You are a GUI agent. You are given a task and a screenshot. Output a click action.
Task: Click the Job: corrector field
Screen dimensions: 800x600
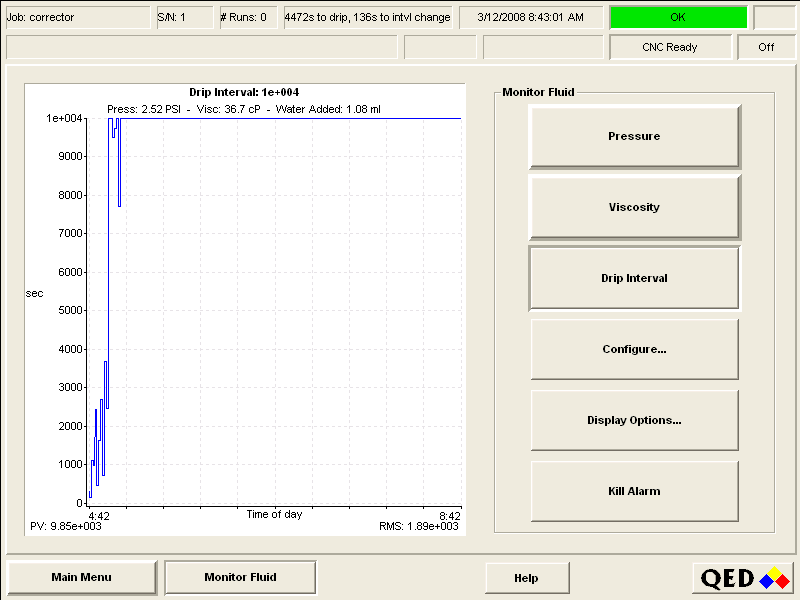[x=76, y=17]
